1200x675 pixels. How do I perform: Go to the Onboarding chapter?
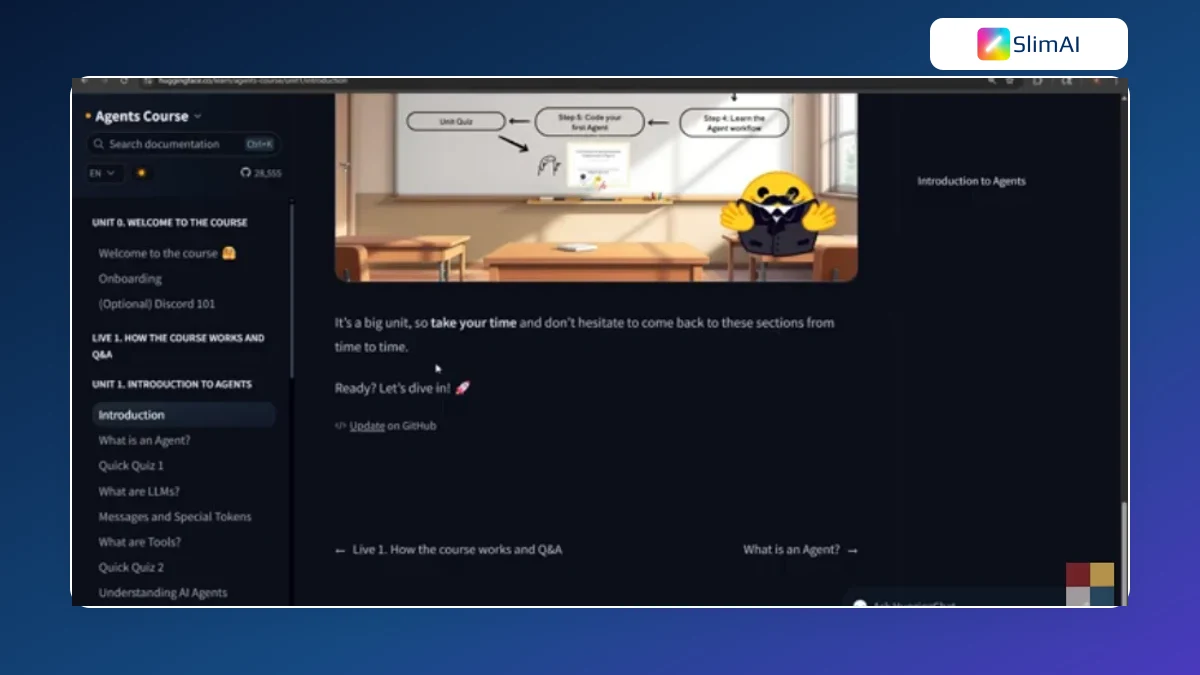pyautogui.click(x=130, y=279)
